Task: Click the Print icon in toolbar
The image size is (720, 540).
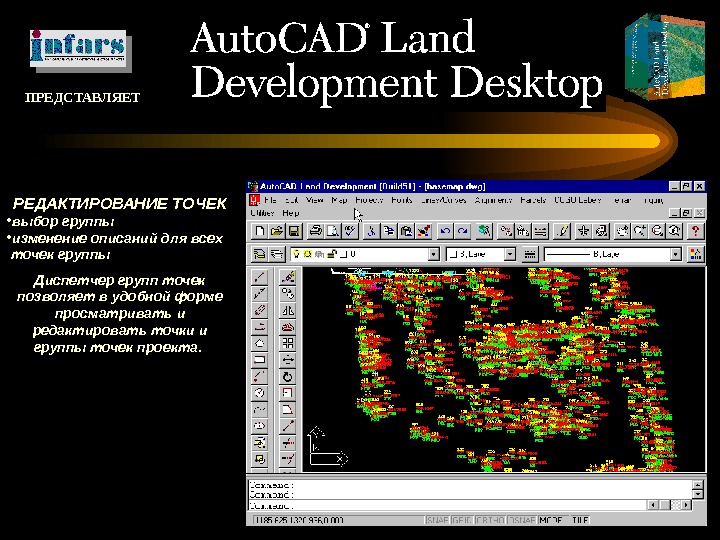Action: point(315,231)
